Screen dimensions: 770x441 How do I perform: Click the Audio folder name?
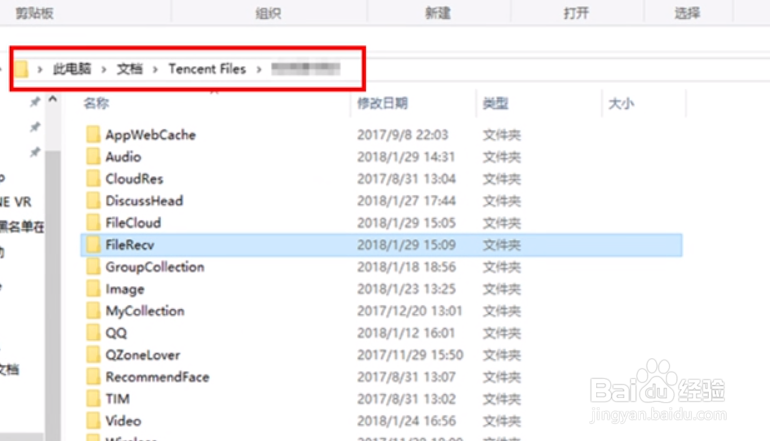point(123,157)
